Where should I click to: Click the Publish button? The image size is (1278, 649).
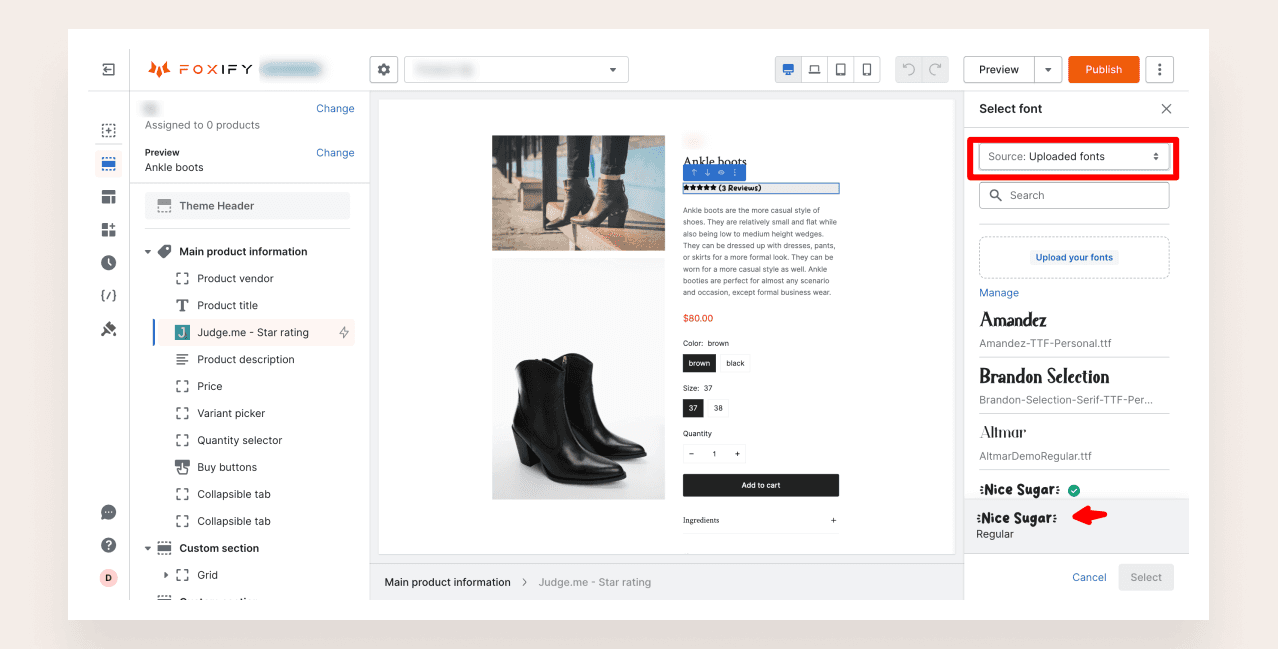1103,70
